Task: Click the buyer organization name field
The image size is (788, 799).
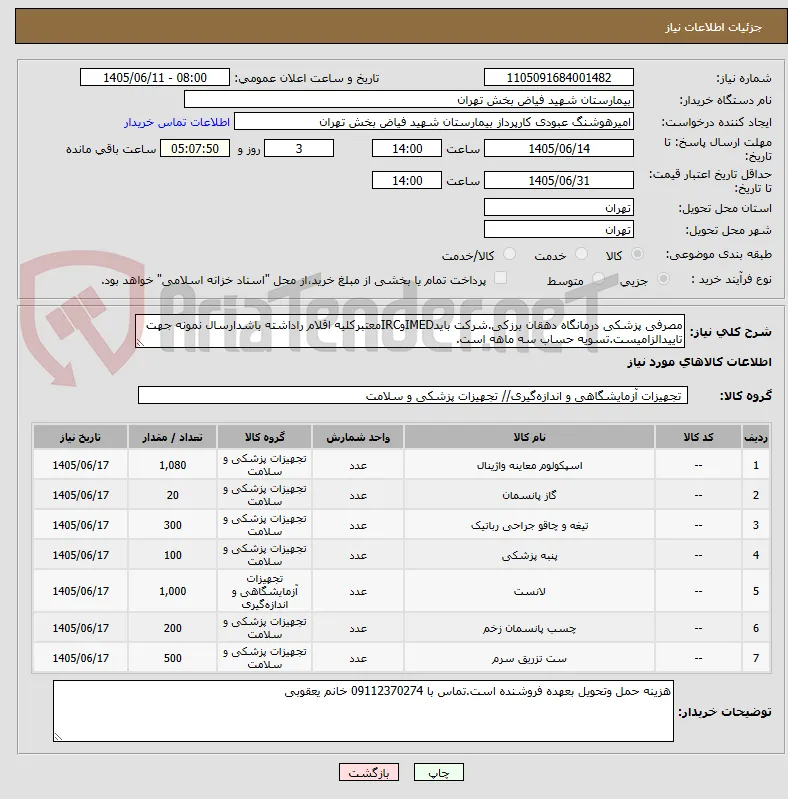Action: (x=409, y=100)
